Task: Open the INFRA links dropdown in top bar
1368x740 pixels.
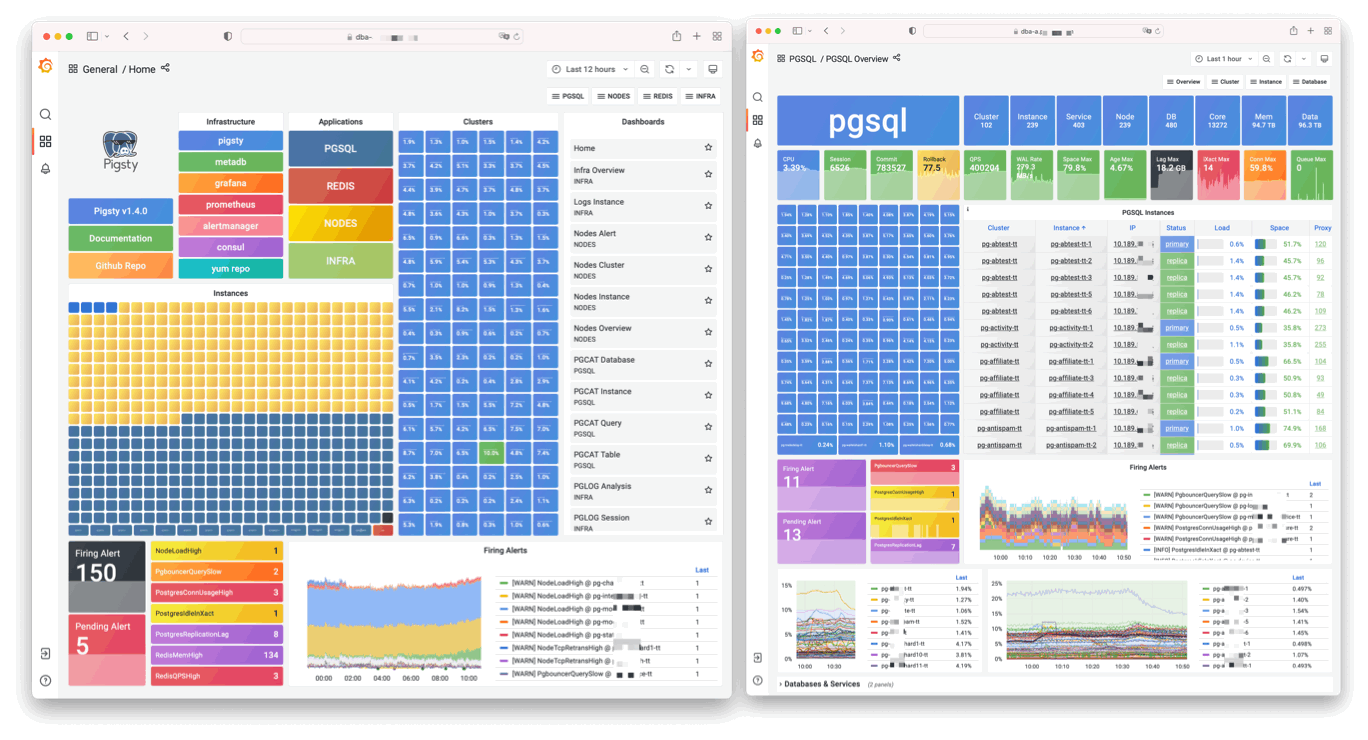Action: (x=701, y=96)
